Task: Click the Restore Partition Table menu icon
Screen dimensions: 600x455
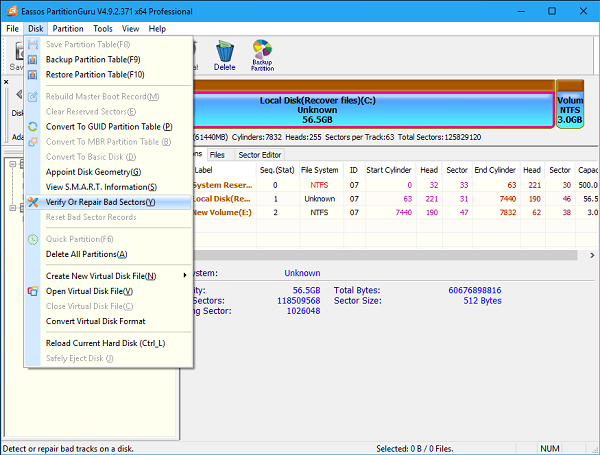Action: [34, 75]
